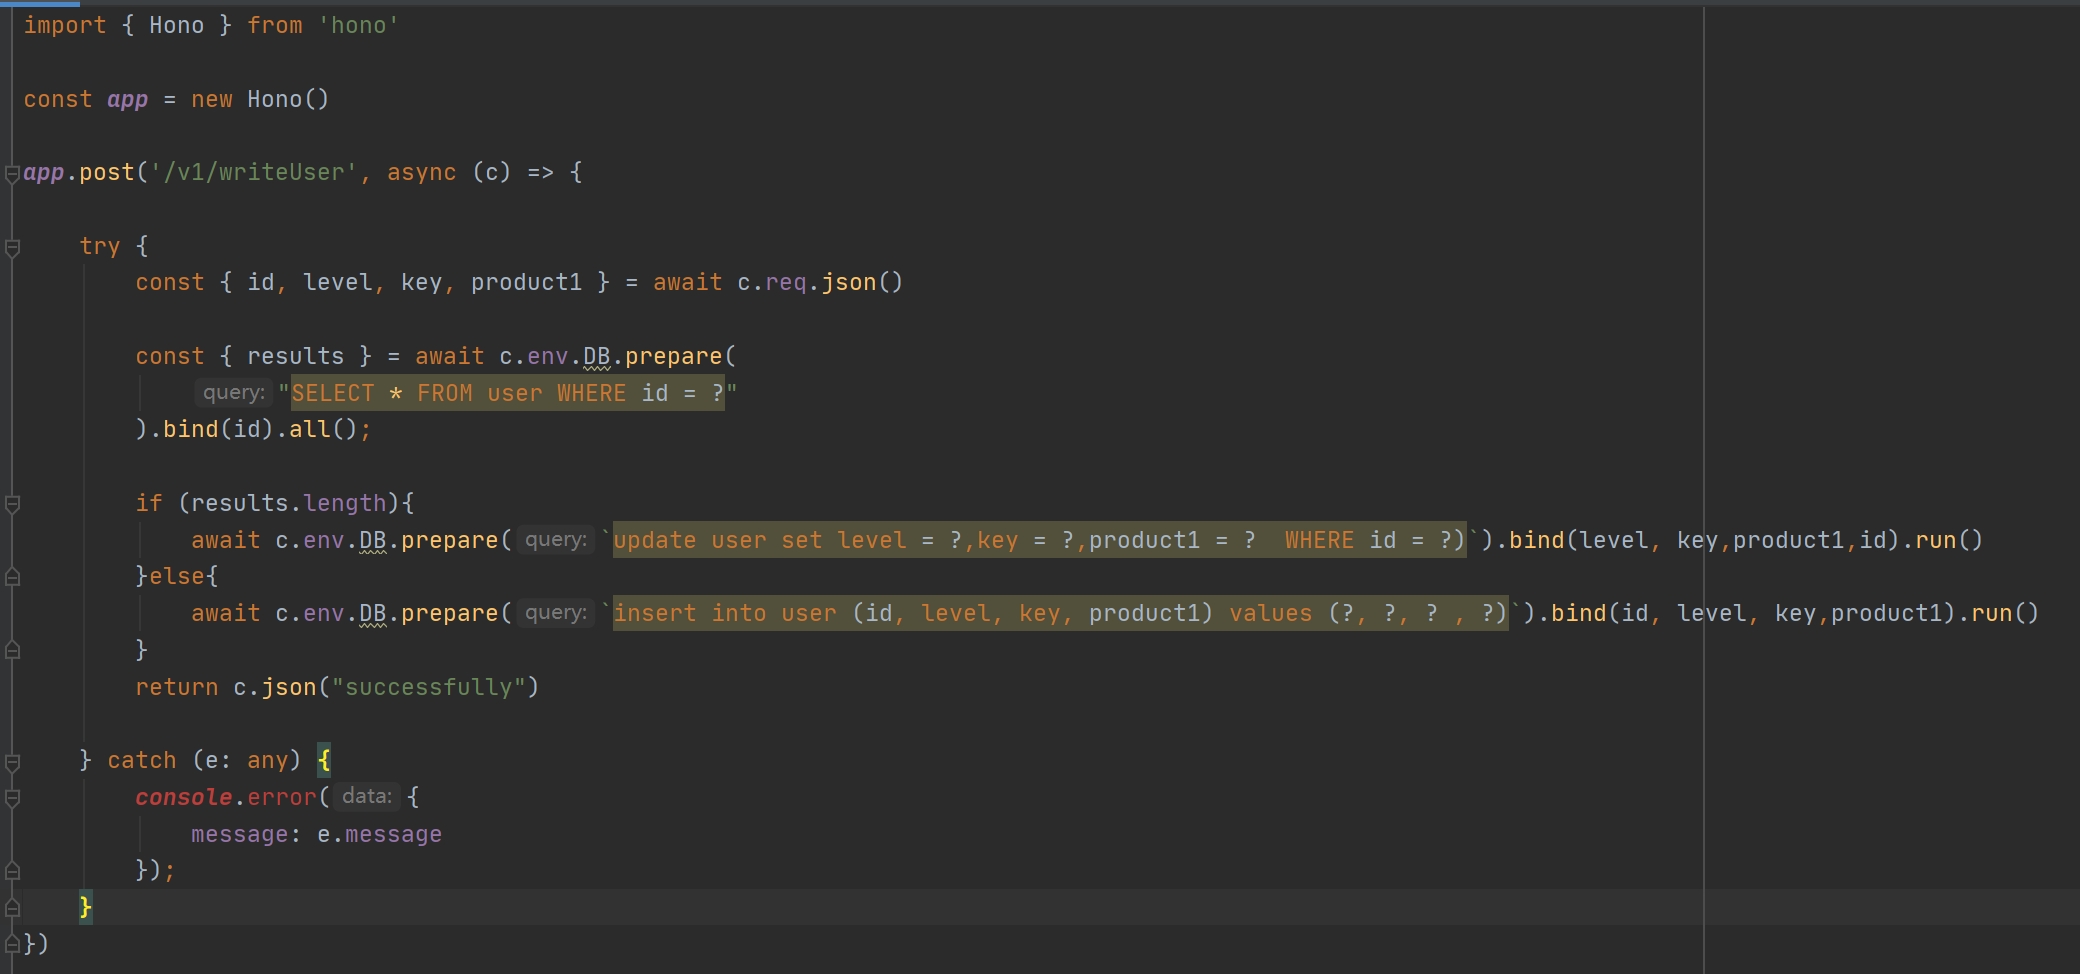
Task: Click Hono() constructor call
Action: point(288,99)
